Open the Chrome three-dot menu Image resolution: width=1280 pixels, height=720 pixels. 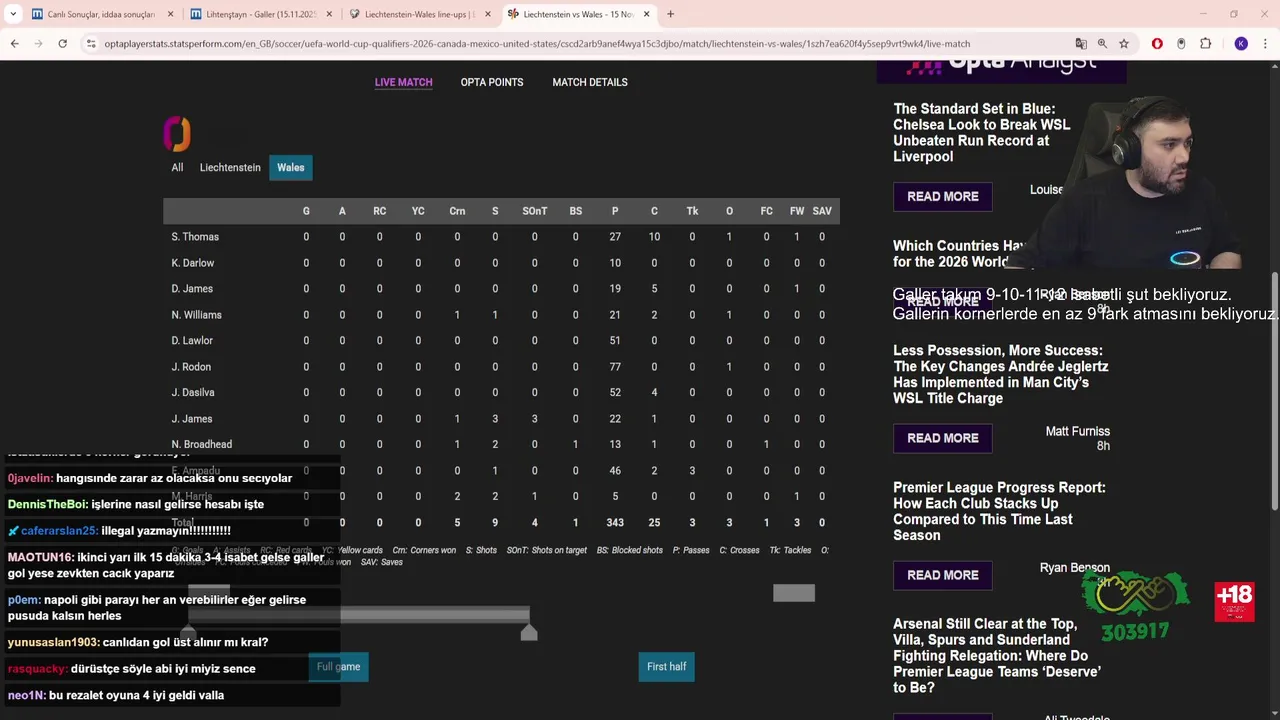click(x=1265, y=44)
